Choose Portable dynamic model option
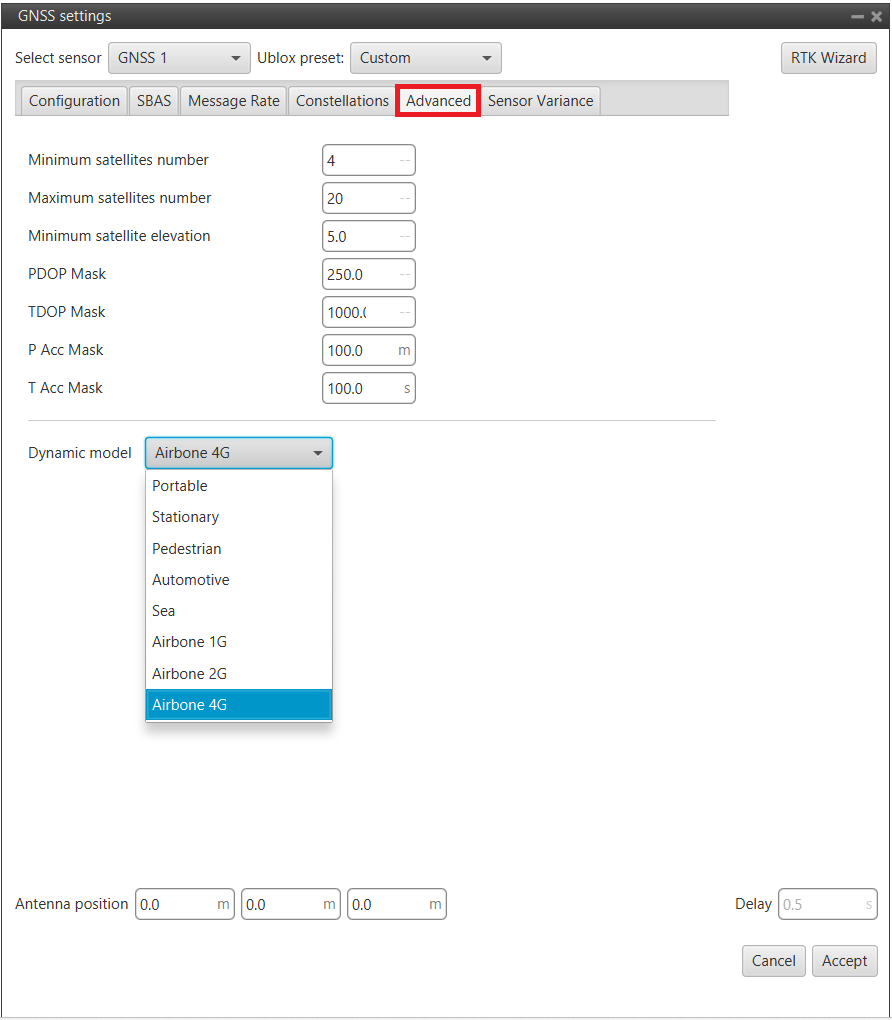 pyautogui.click(x=180, y=486)
